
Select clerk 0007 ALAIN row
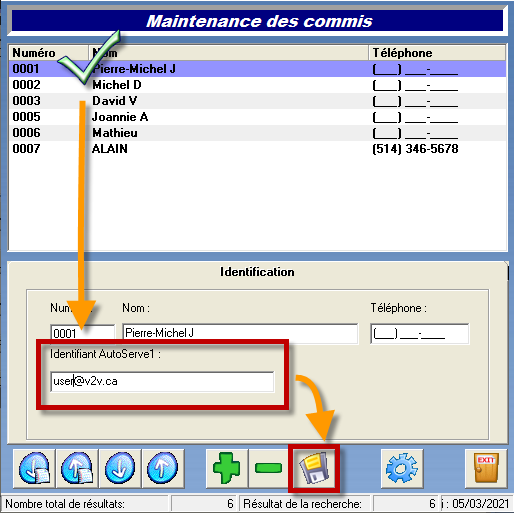[257, 149]
